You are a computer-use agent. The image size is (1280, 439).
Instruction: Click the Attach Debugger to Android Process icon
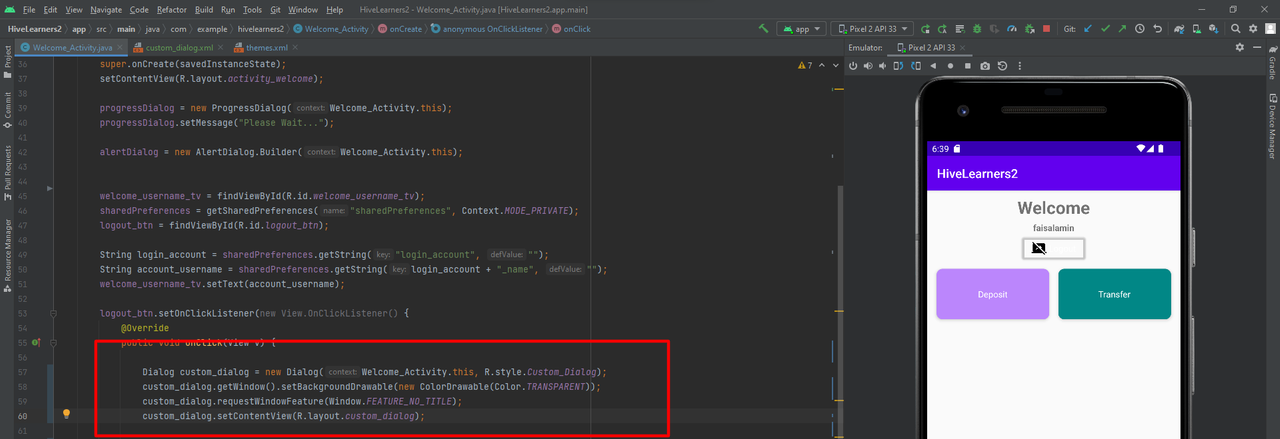tap(1030, 29)
